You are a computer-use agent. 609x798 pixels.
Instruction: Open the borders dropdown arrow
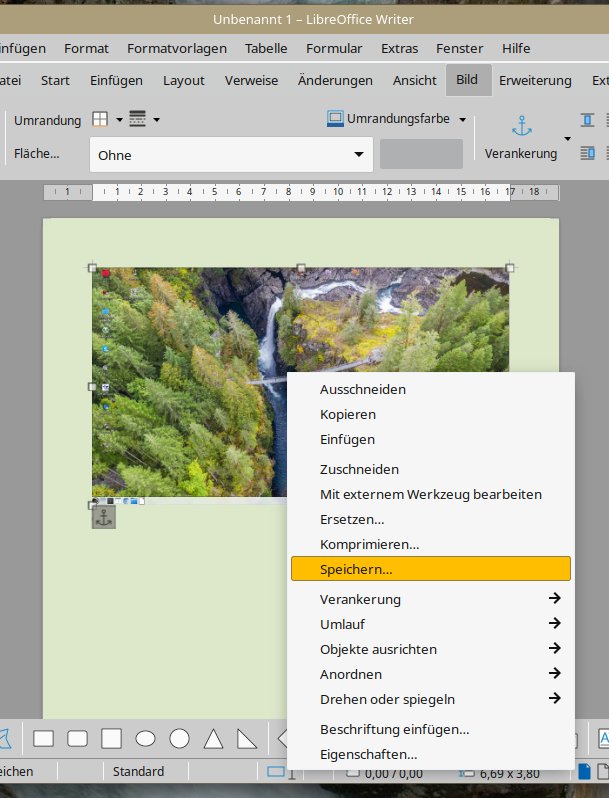pyautogui.click(x=119, y=120)
